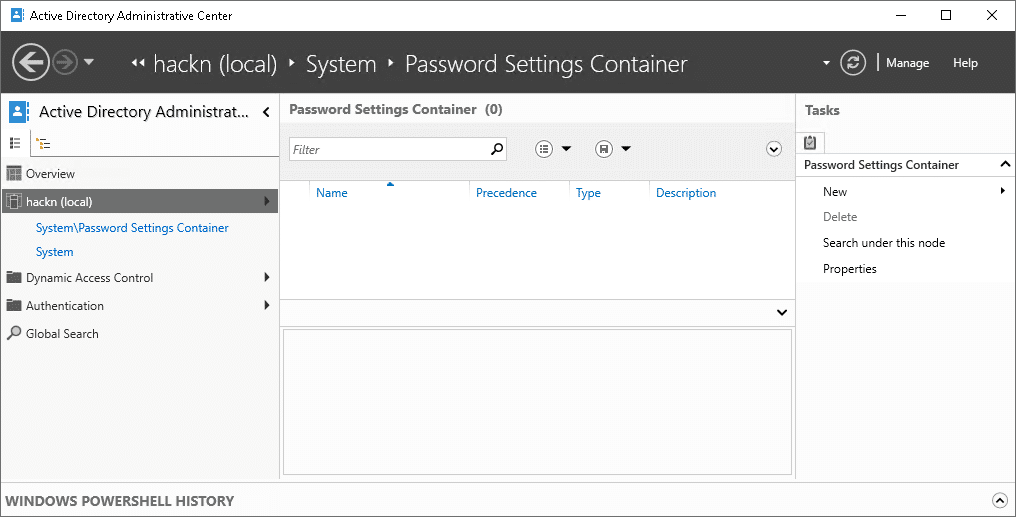This screenshot has width=1016, height=517.
Task: Collapse the Password Settings Container tasks section
Action: tap(1004, 165)
